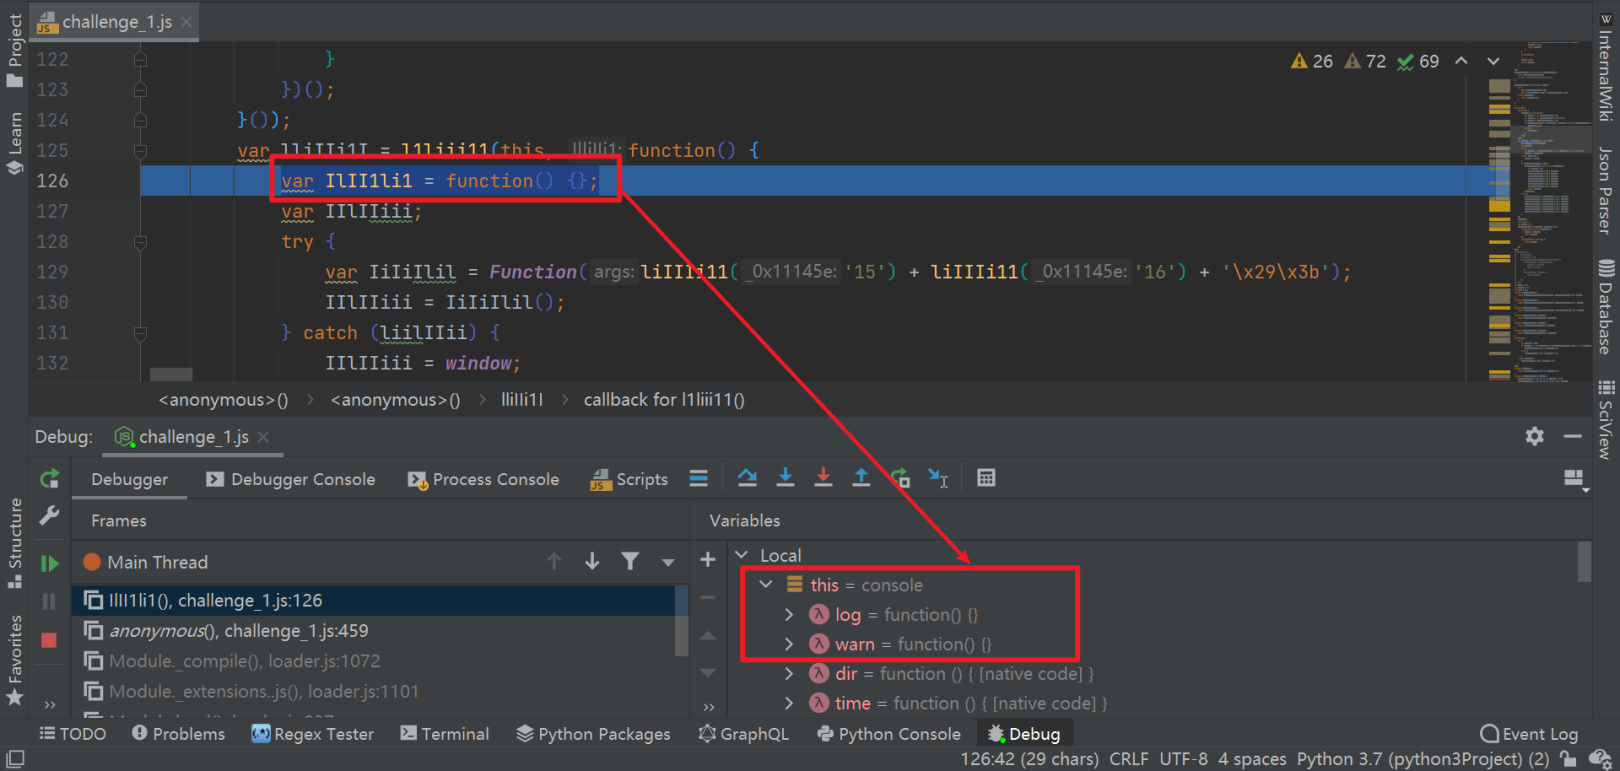Open the Python Console tool window
The image size is (1620, 771).
point(889,733)
